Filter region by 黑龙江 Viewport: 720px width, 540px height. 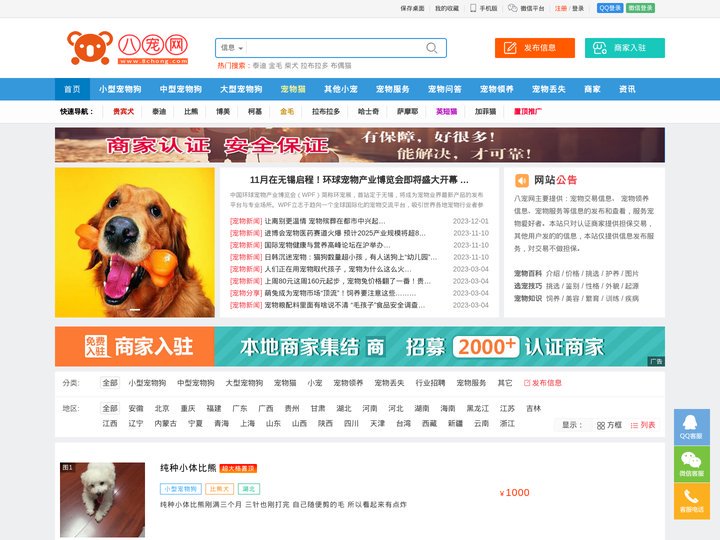click(x=478, y=408)
